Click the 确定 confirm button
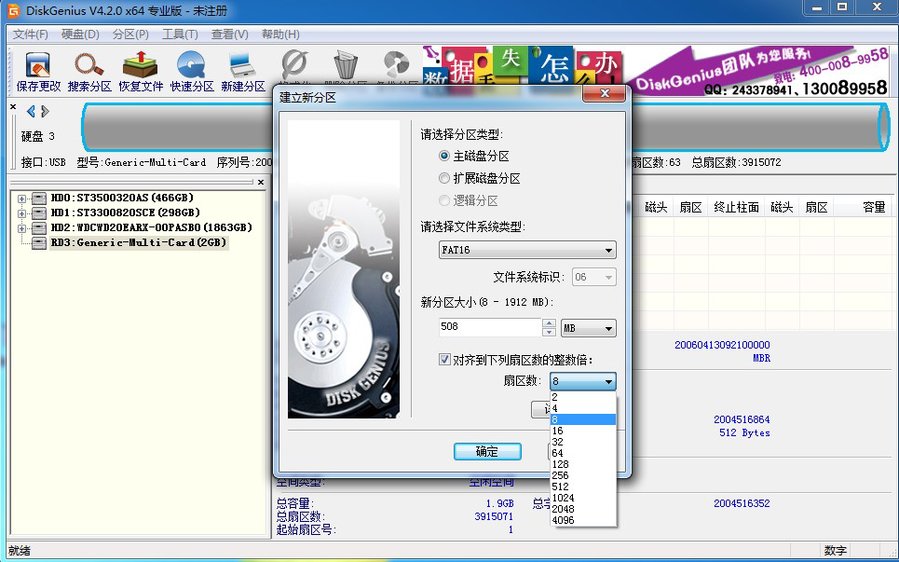The width and height of the screenshot is (899, 562). [487, 452]
